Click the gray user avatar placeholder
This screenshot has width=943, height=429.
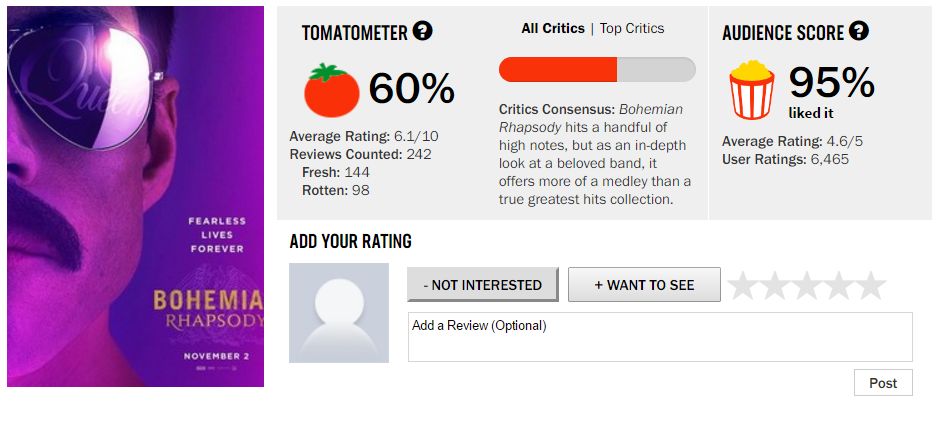[x=339, y=313]
